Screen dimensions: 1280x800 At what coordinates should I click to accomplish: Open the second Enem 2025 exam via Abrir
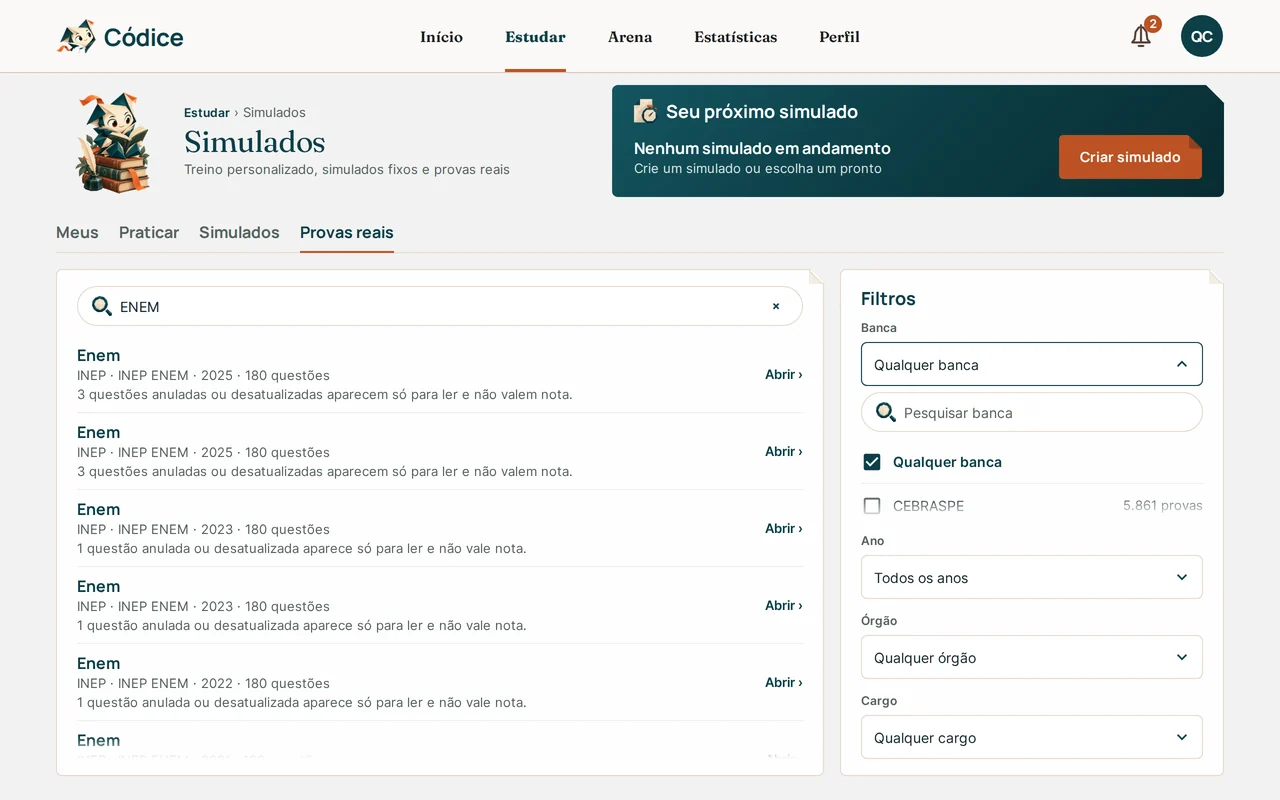point(784,451)
